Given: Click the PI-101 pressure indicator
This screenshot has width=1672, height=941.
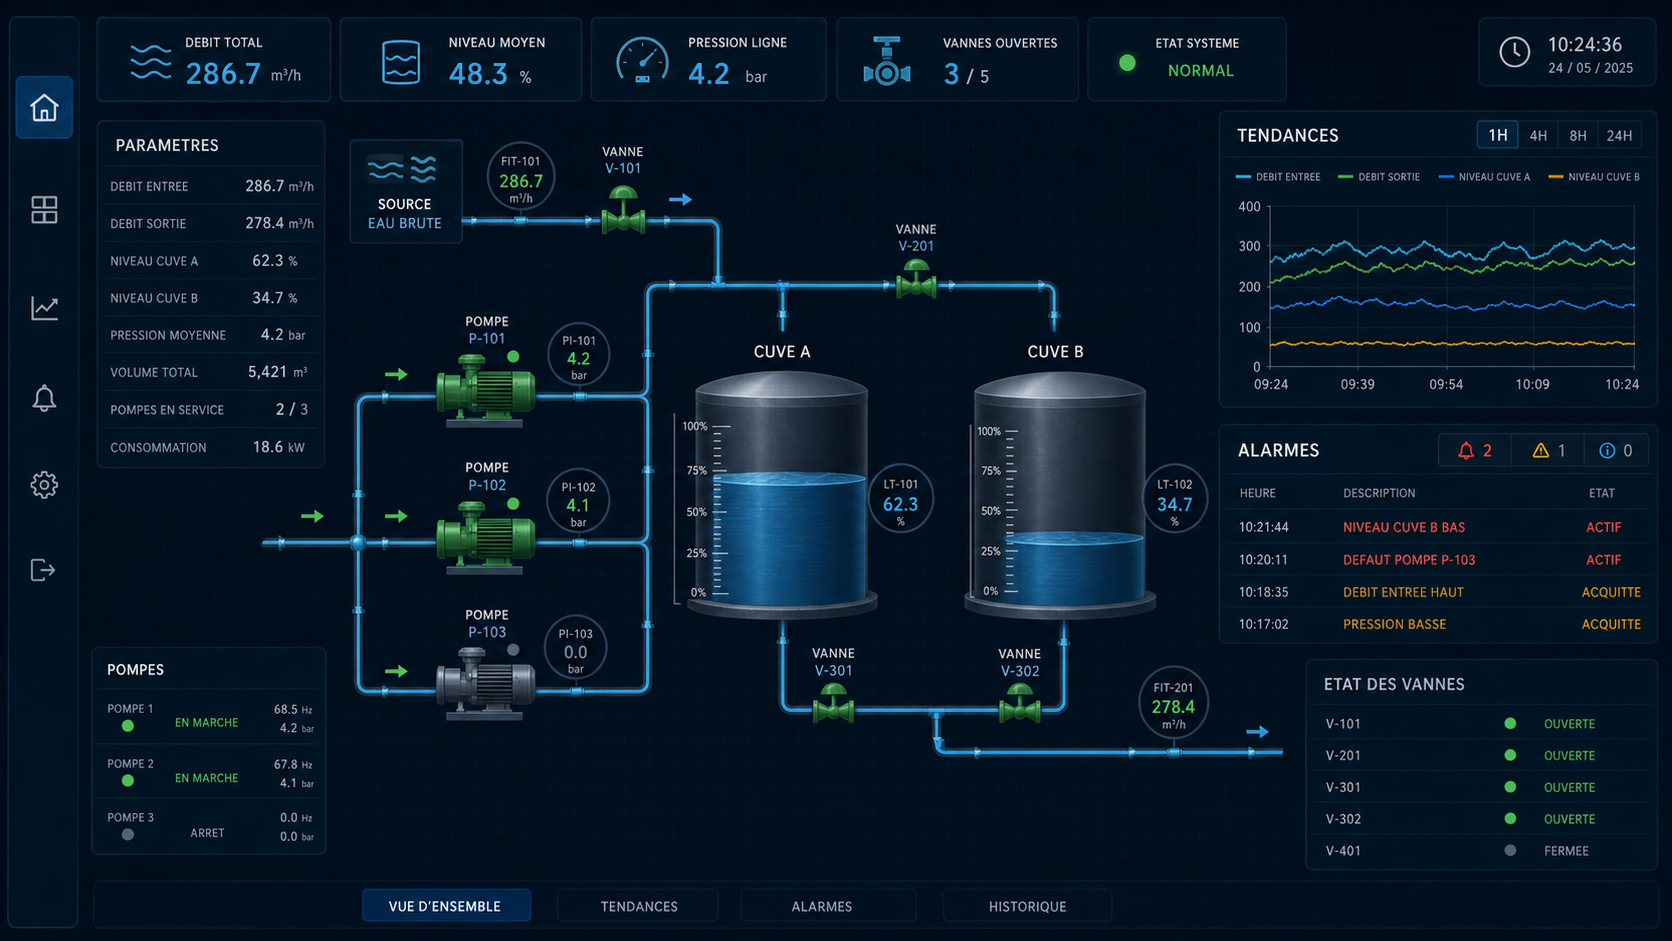Looking at the screenshot, I should click(x=579, y=355).
